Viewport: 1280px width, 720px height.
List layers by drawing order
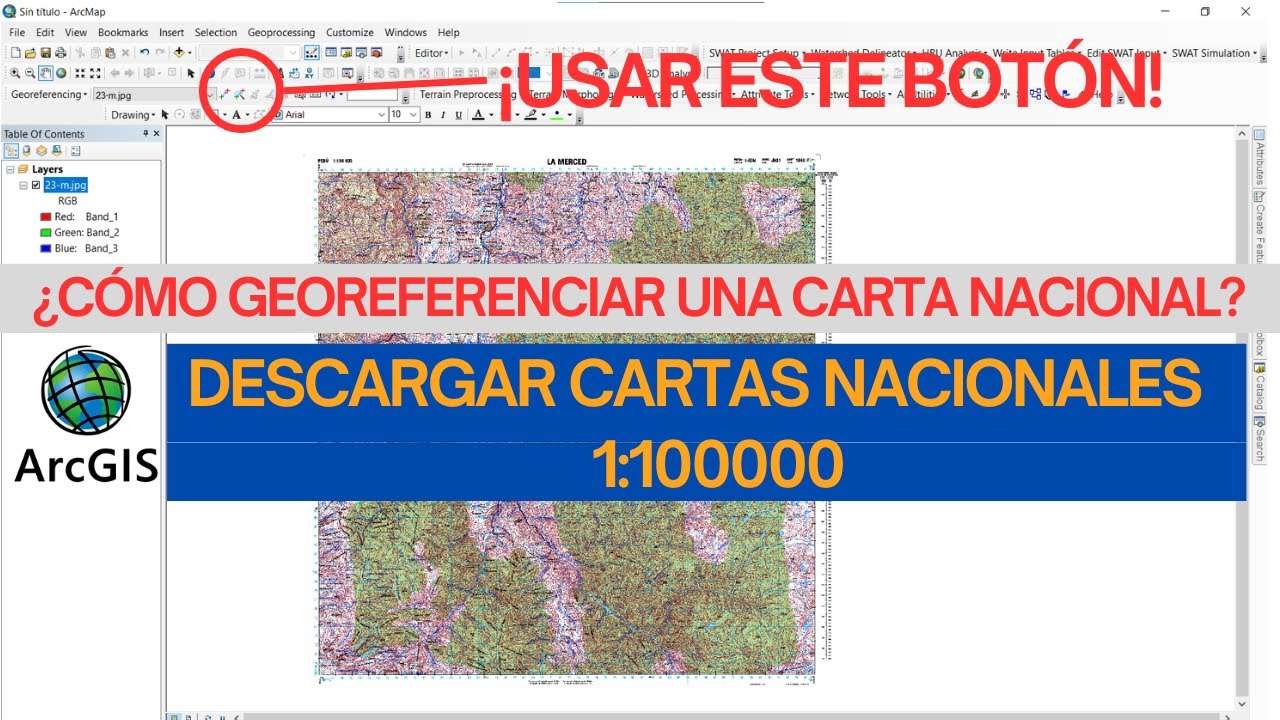[x=11, y=151]
